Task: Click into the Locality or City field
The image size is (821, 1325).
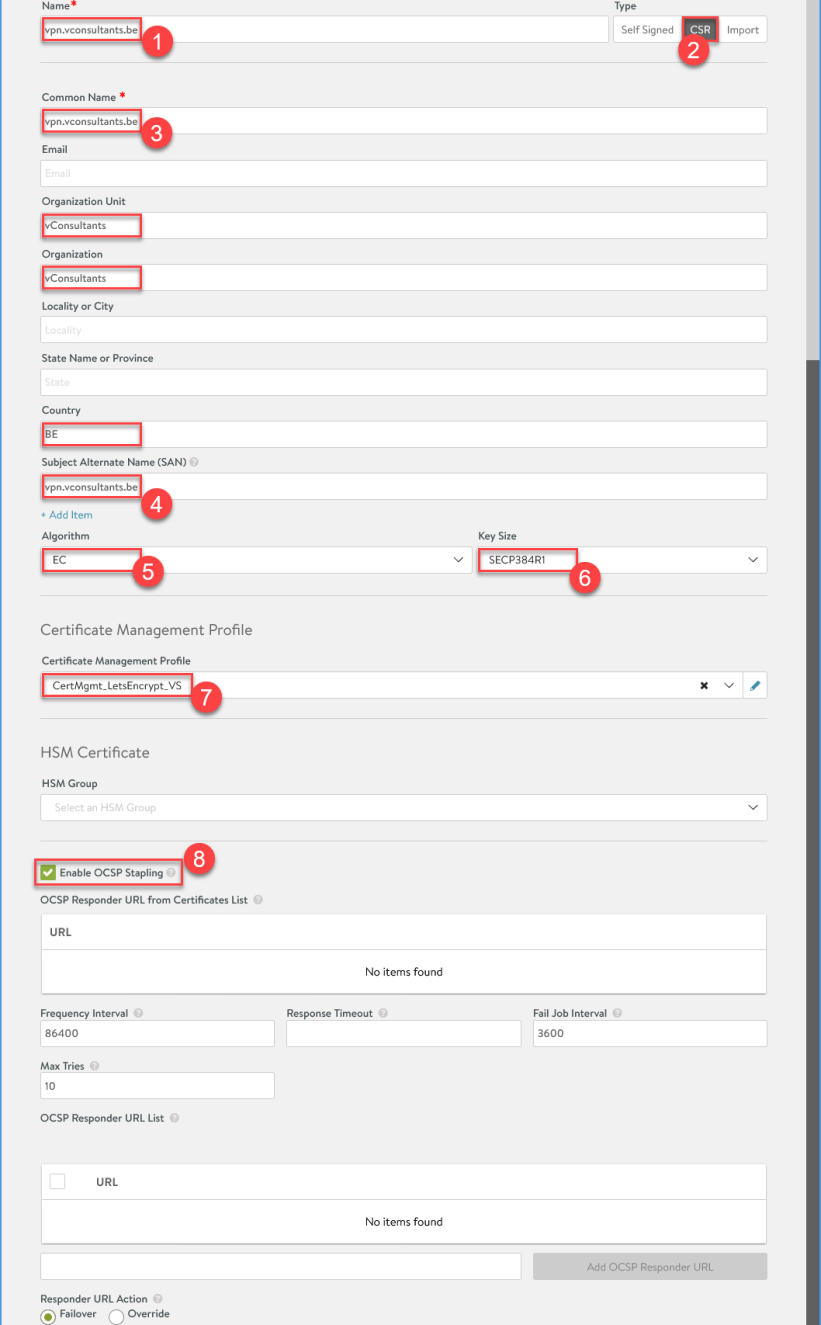Action: [x=404, y=330]
